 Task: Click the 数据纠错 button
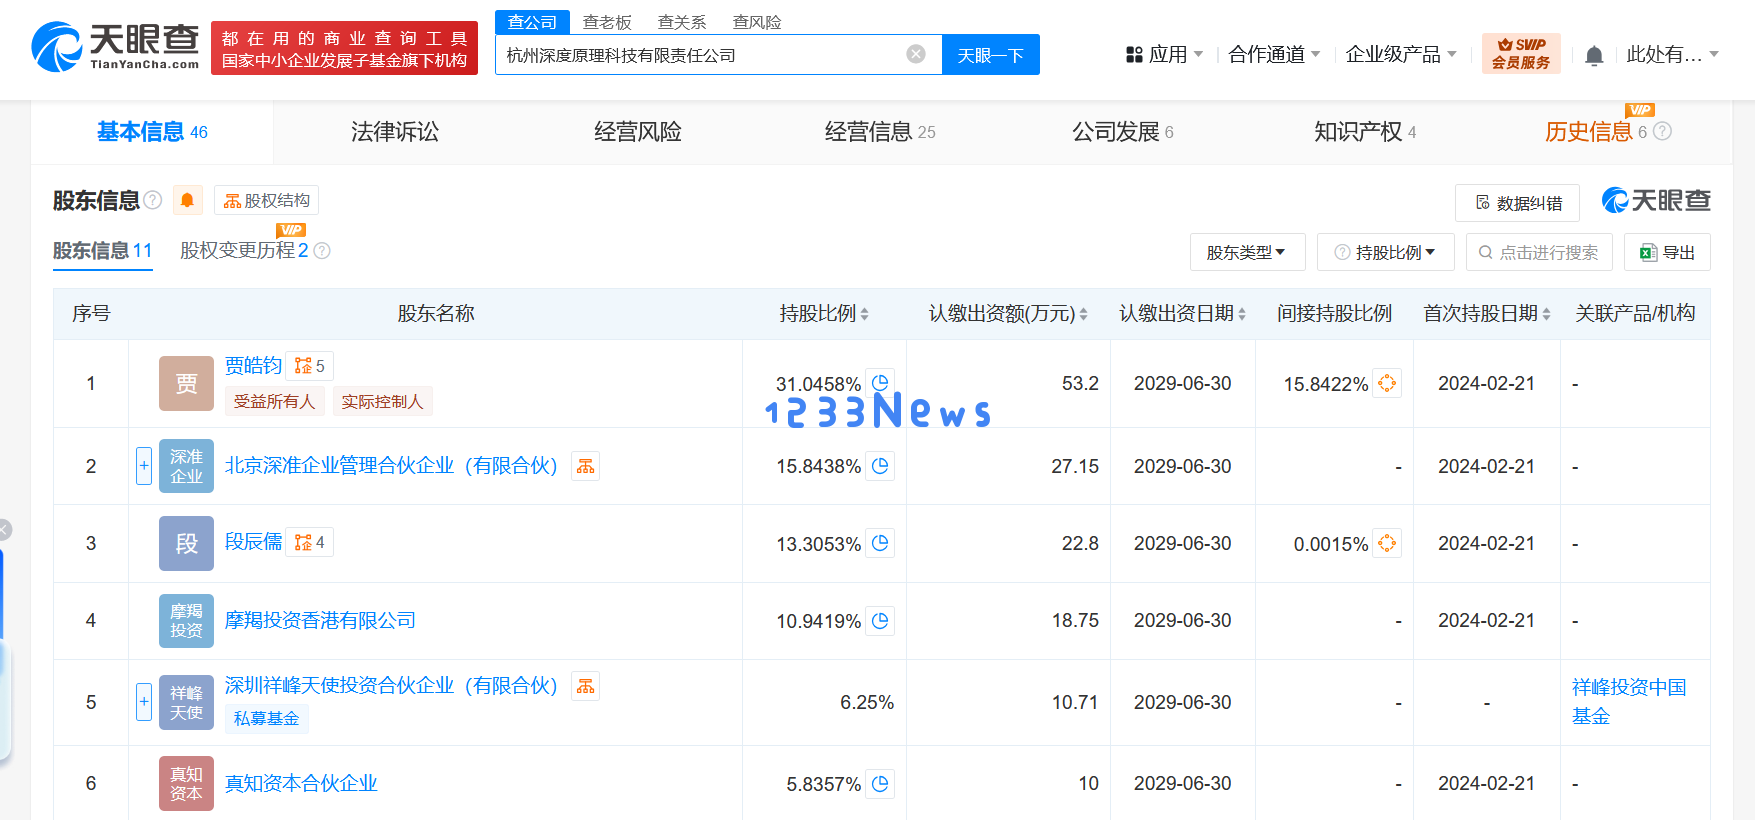[1517, 203]
